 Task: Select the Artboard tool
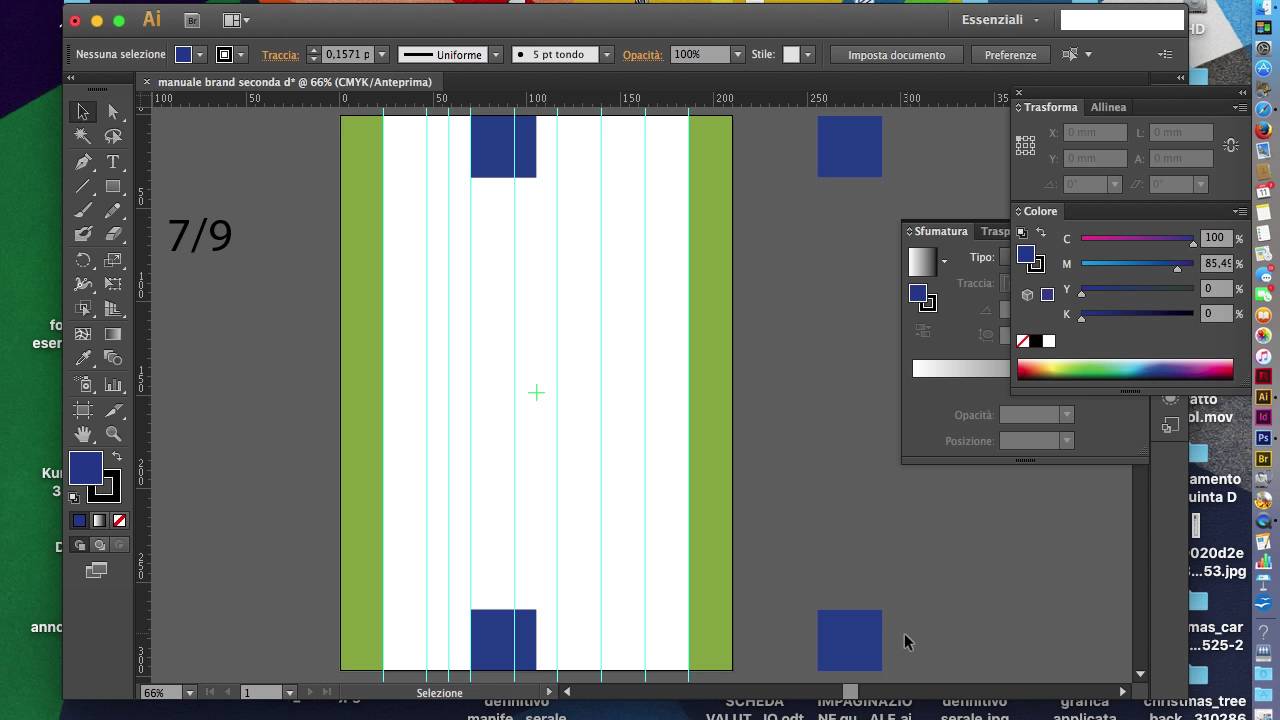pyautogui.click(x=83, y=410)
